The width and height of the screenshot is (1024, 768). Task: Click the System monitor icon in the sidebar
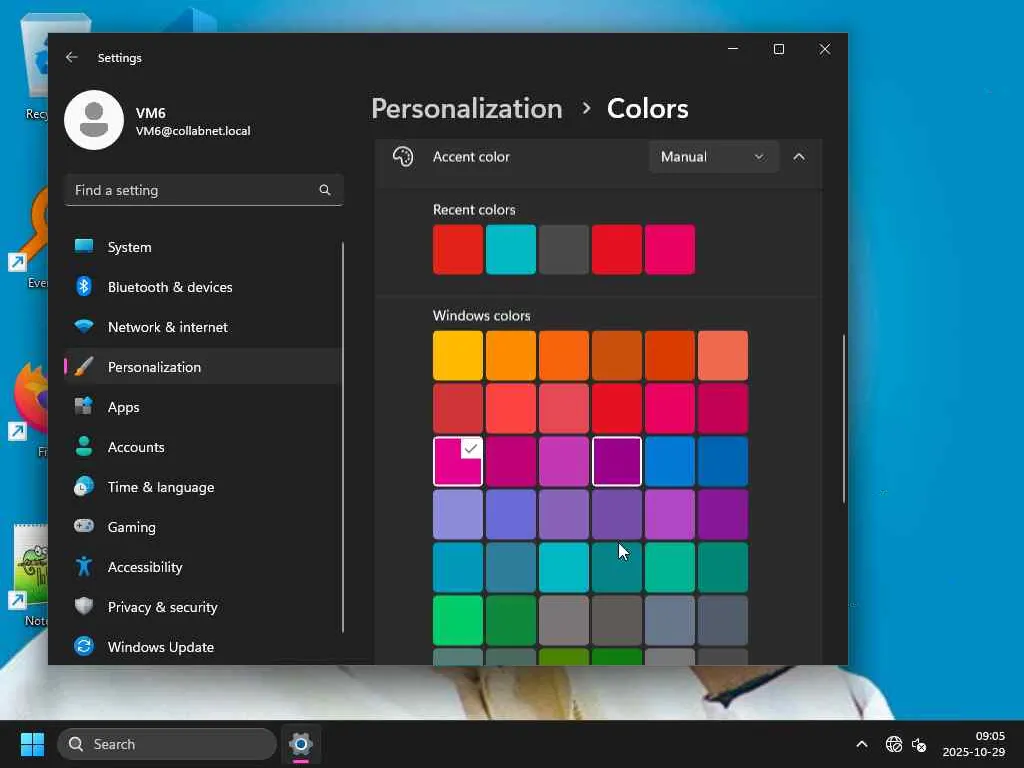(x=84, y=246)
